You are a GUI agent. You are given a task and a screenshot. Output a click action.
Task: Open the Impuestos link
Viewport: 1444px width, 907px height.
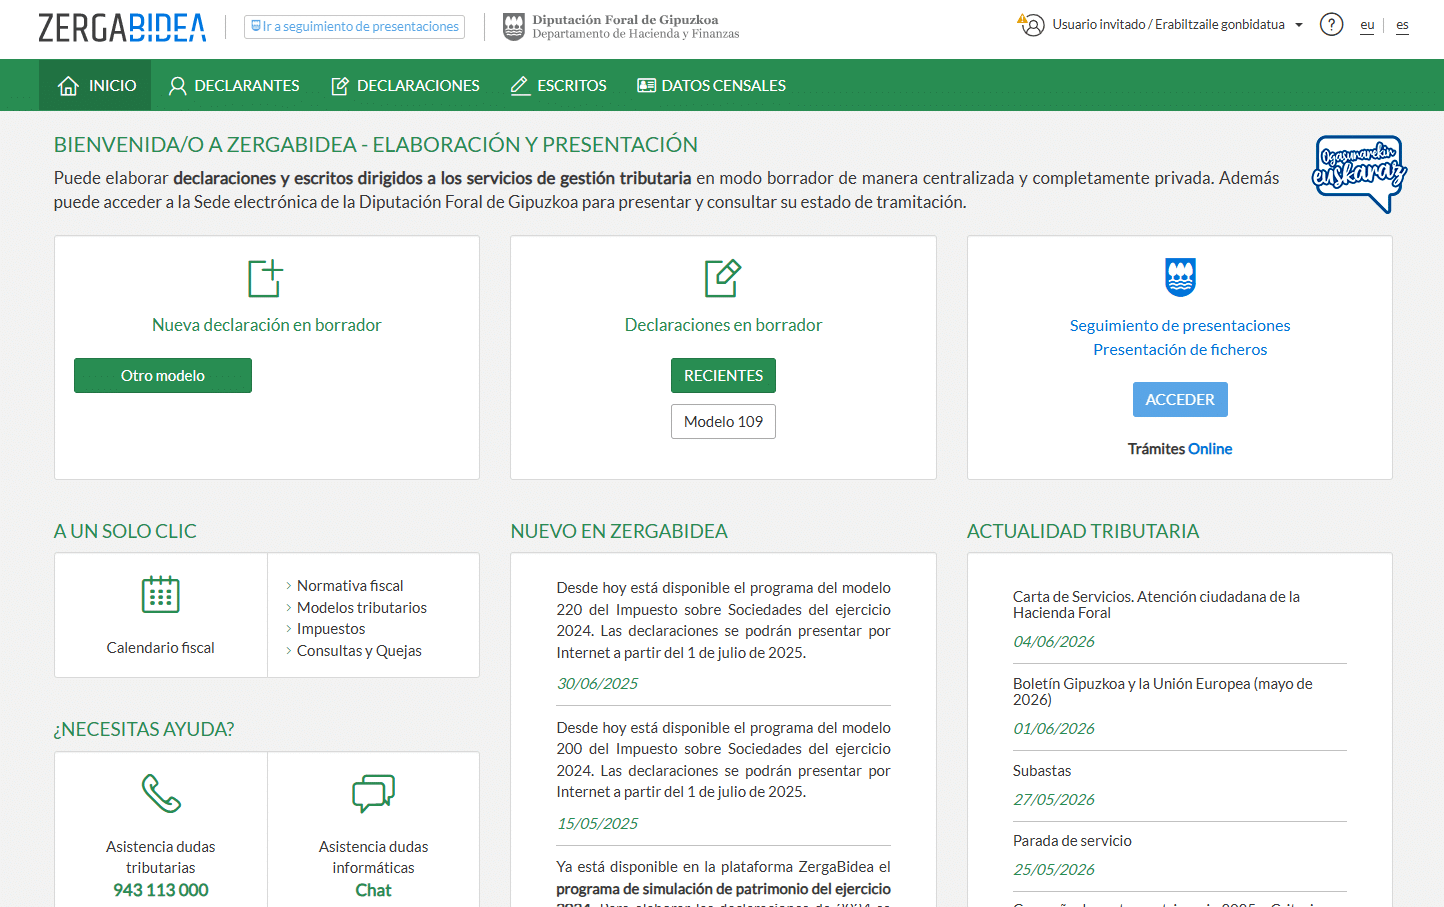[x=331, y=629]
